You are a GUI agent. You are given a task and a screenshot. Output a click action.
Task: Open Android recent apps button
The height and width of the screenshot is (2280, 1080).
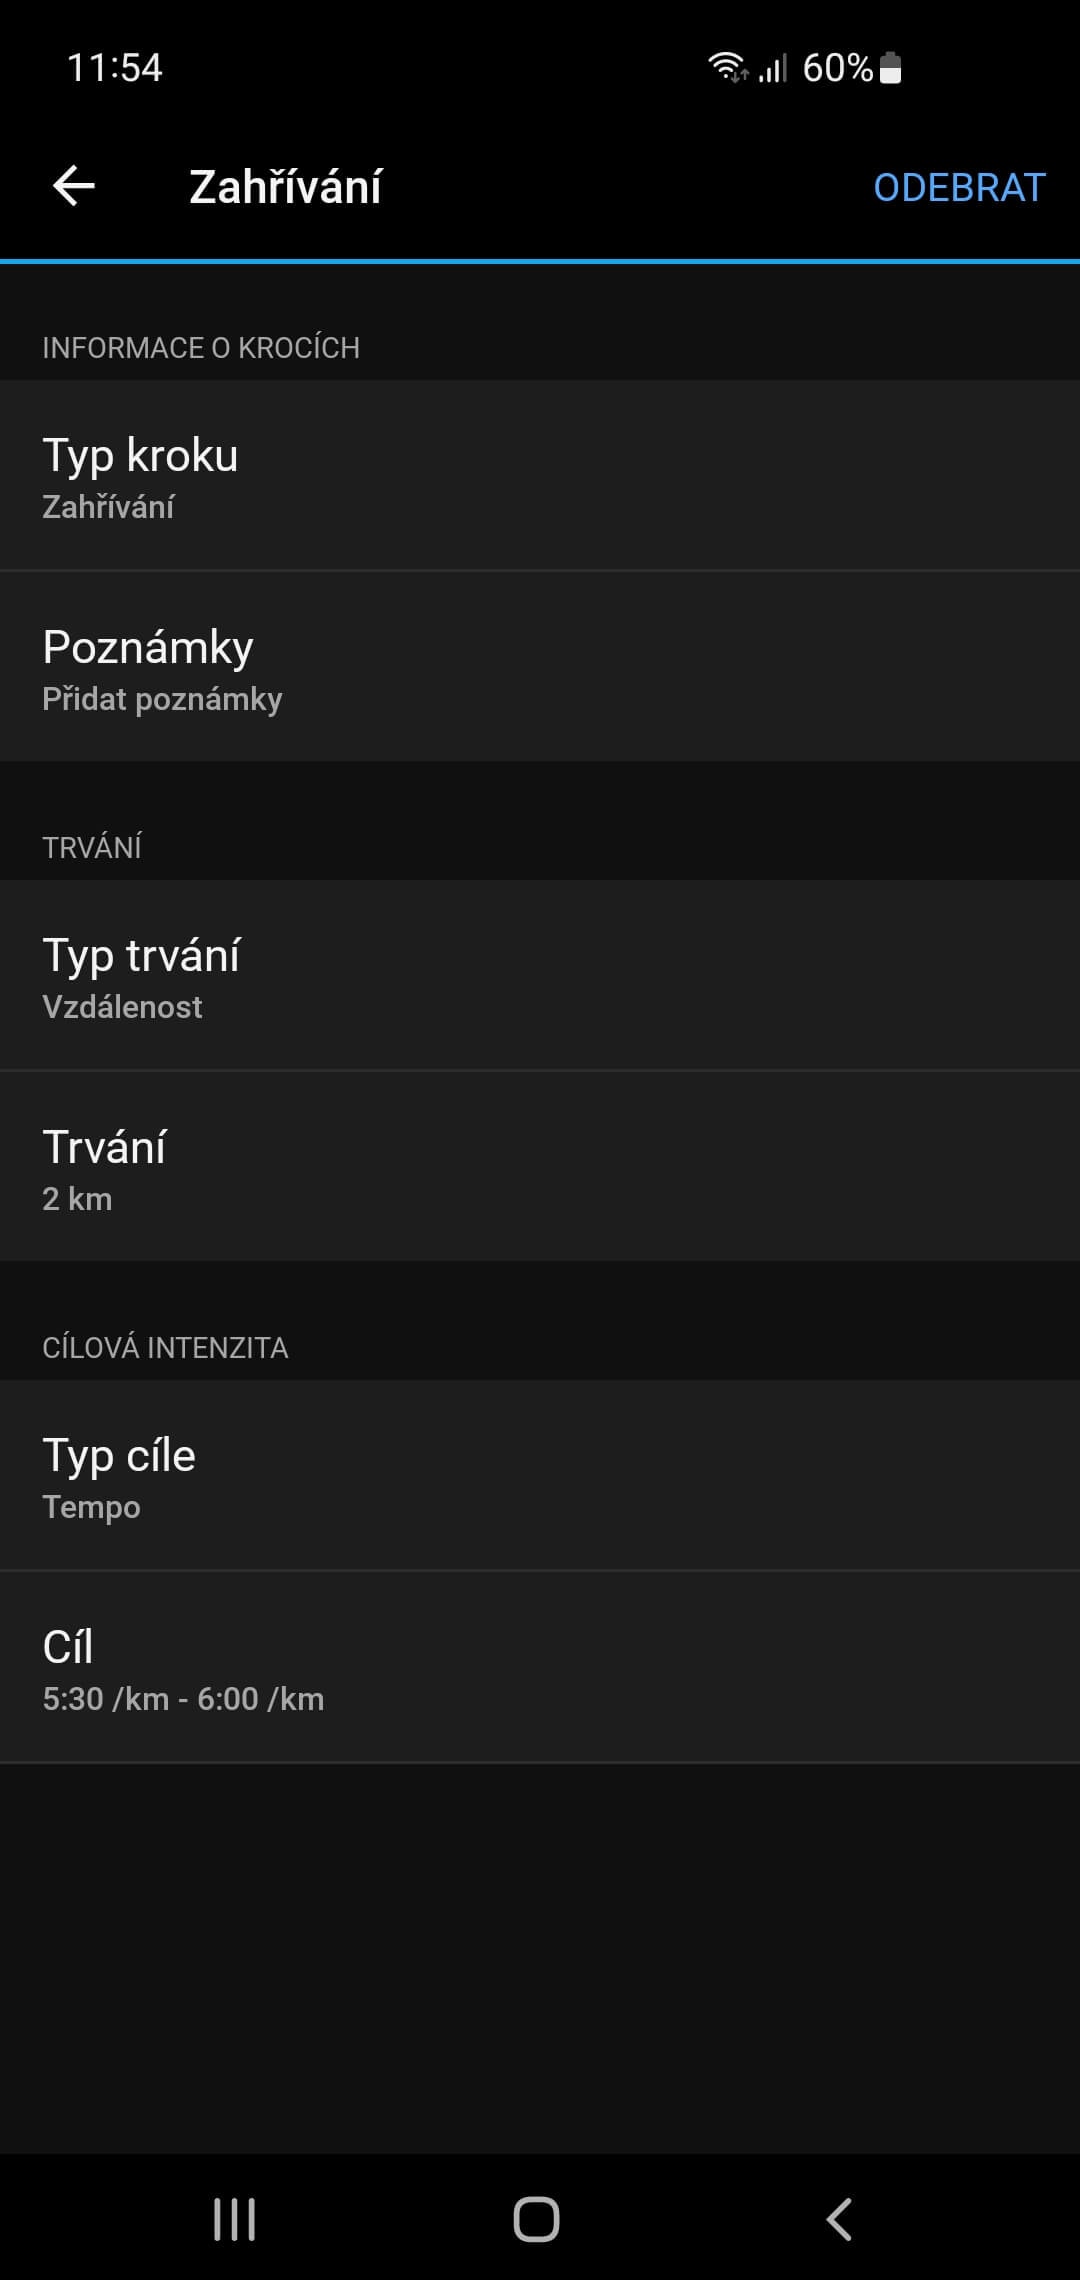point(235,2219)
